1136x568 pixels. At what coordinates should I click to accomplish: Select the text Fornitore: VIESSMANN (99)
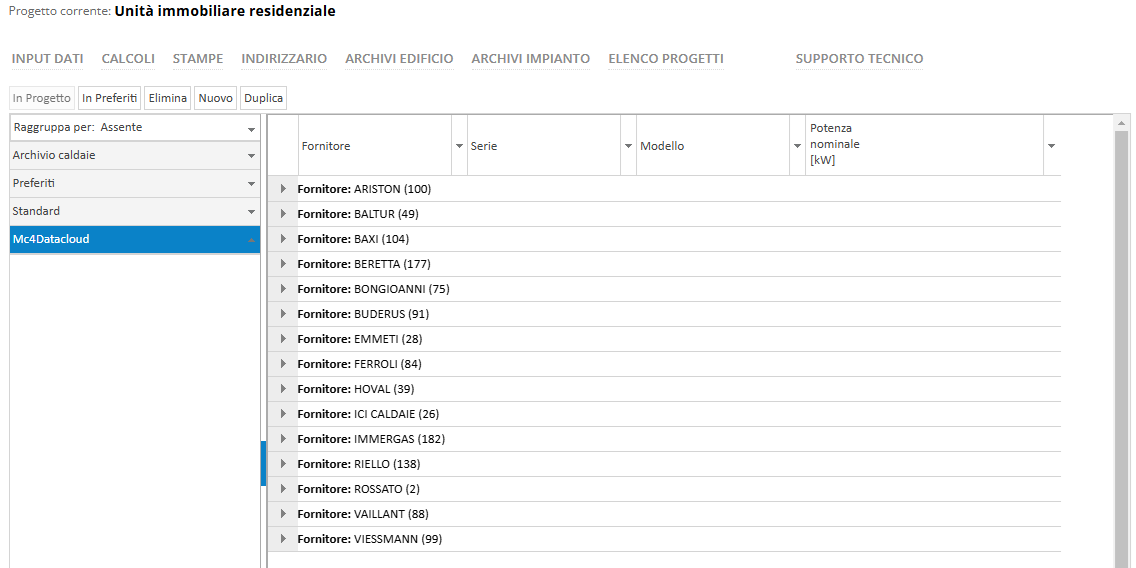(x=370, y=539)
